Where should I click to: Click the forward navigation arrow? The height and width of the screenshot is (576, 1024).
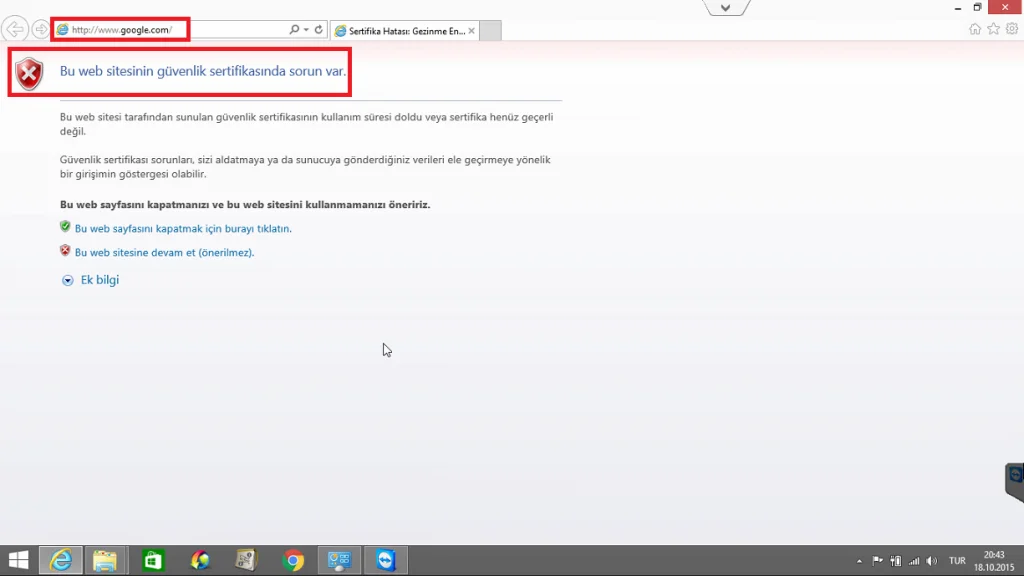pos(40,29)
